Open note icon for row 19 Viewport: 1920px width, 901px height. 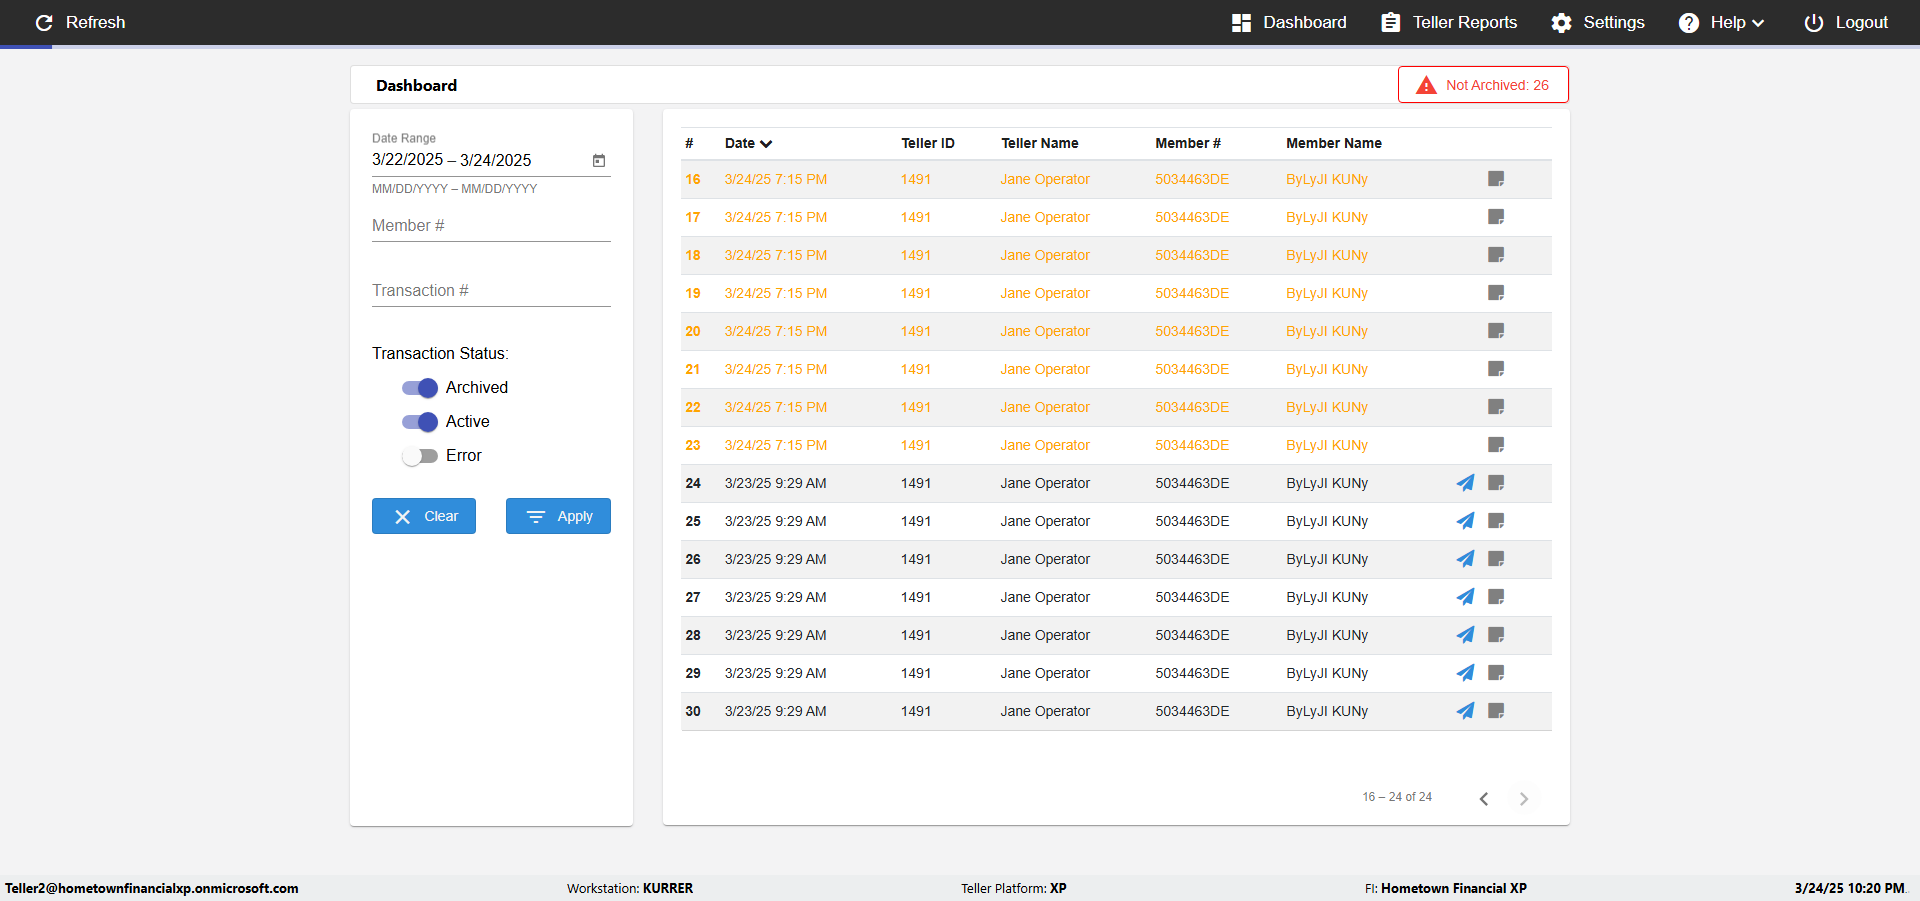pyautogui.click(x=1496, y=293)
